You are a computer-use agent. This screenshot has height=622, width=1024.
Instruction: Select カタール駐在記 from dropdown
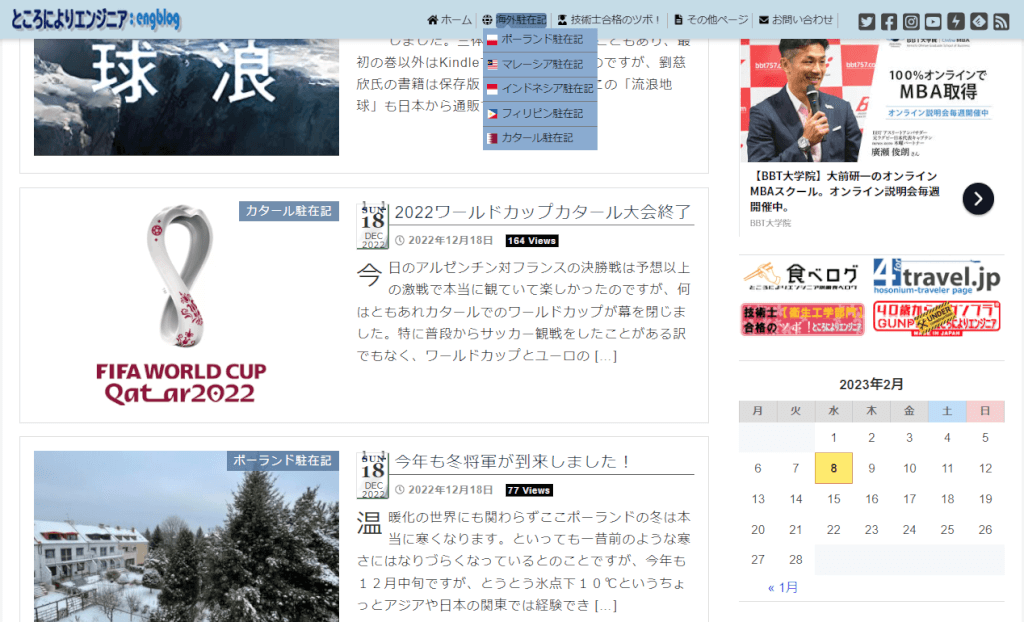tap(540, 138)
